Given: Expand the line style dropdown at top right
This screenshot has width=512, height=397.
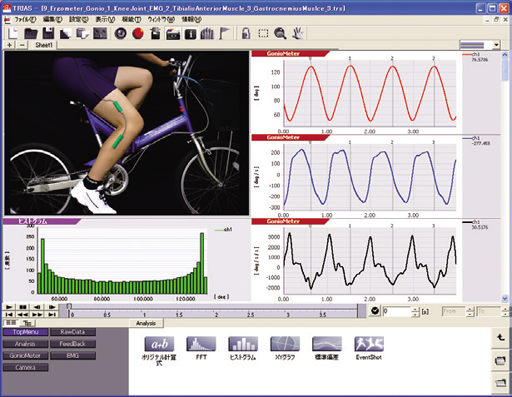Looking at the screenshot, I should click(x=496, y=45).
